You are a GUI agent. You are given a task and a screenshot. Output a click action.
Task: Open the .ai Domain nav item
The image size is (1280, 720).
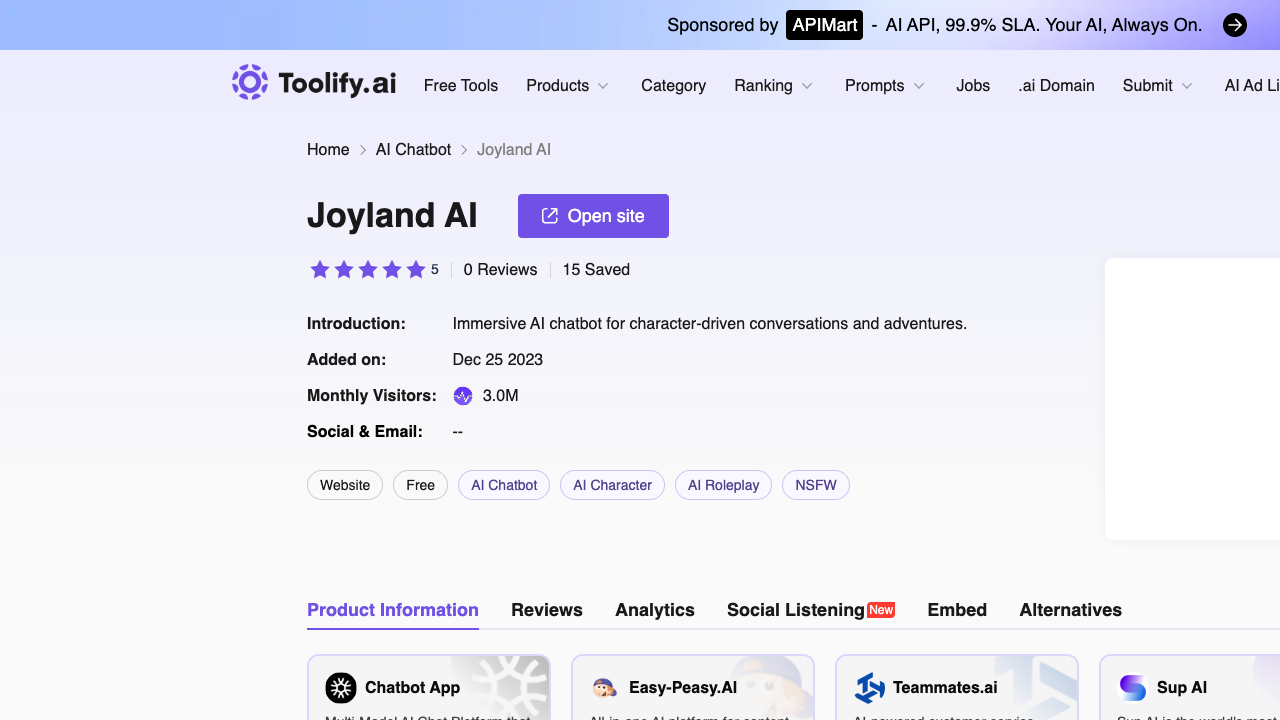tap(1056, 86)
